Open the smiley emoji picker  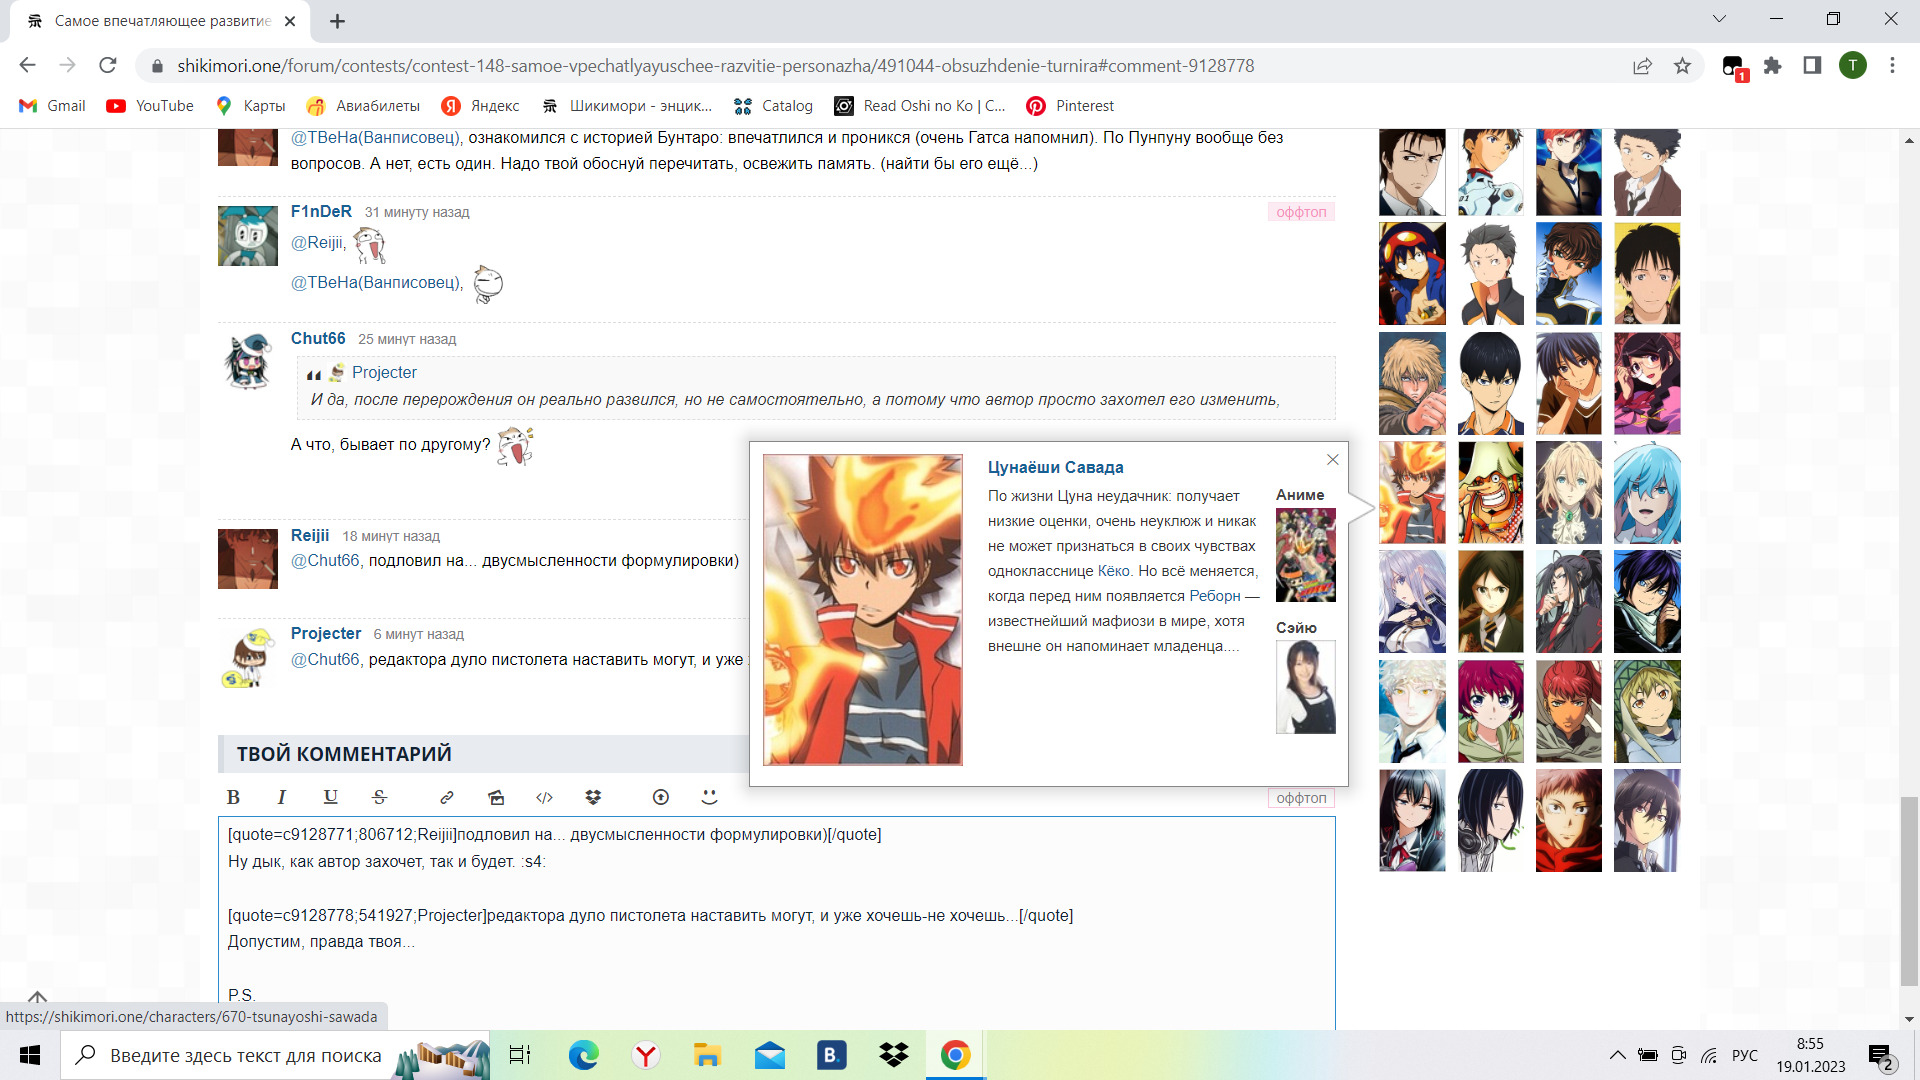[709, 797]
